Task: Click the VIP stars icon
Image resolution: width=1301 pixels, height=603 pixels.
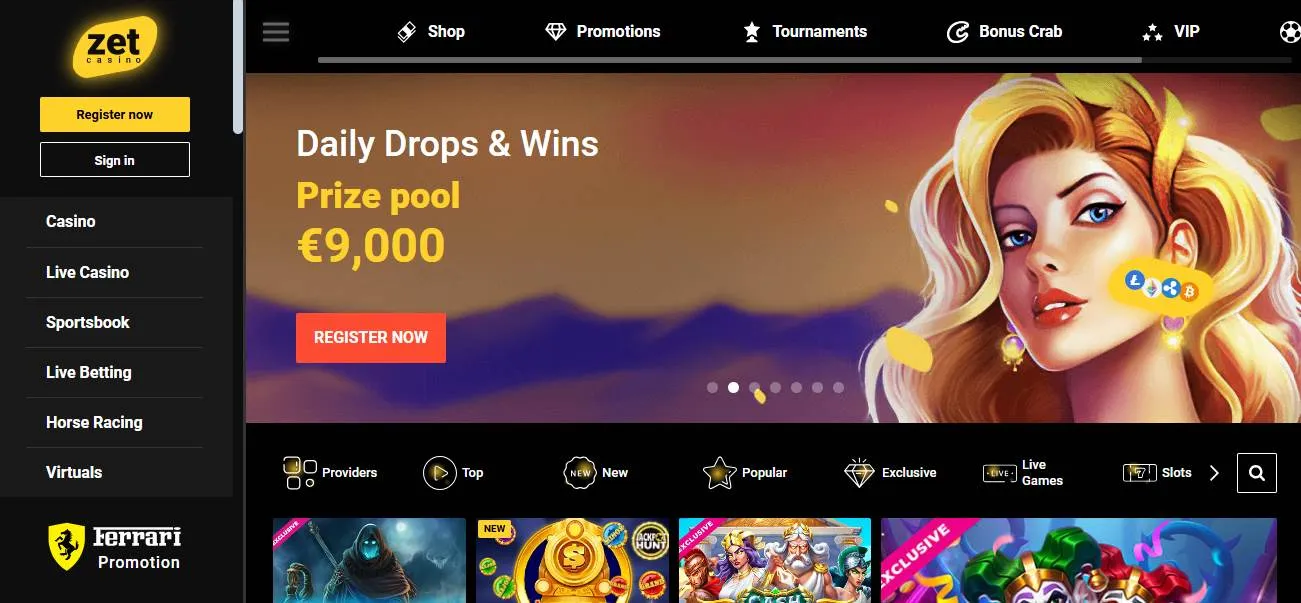Action: pyautogui.click(x=1152, y=32)
